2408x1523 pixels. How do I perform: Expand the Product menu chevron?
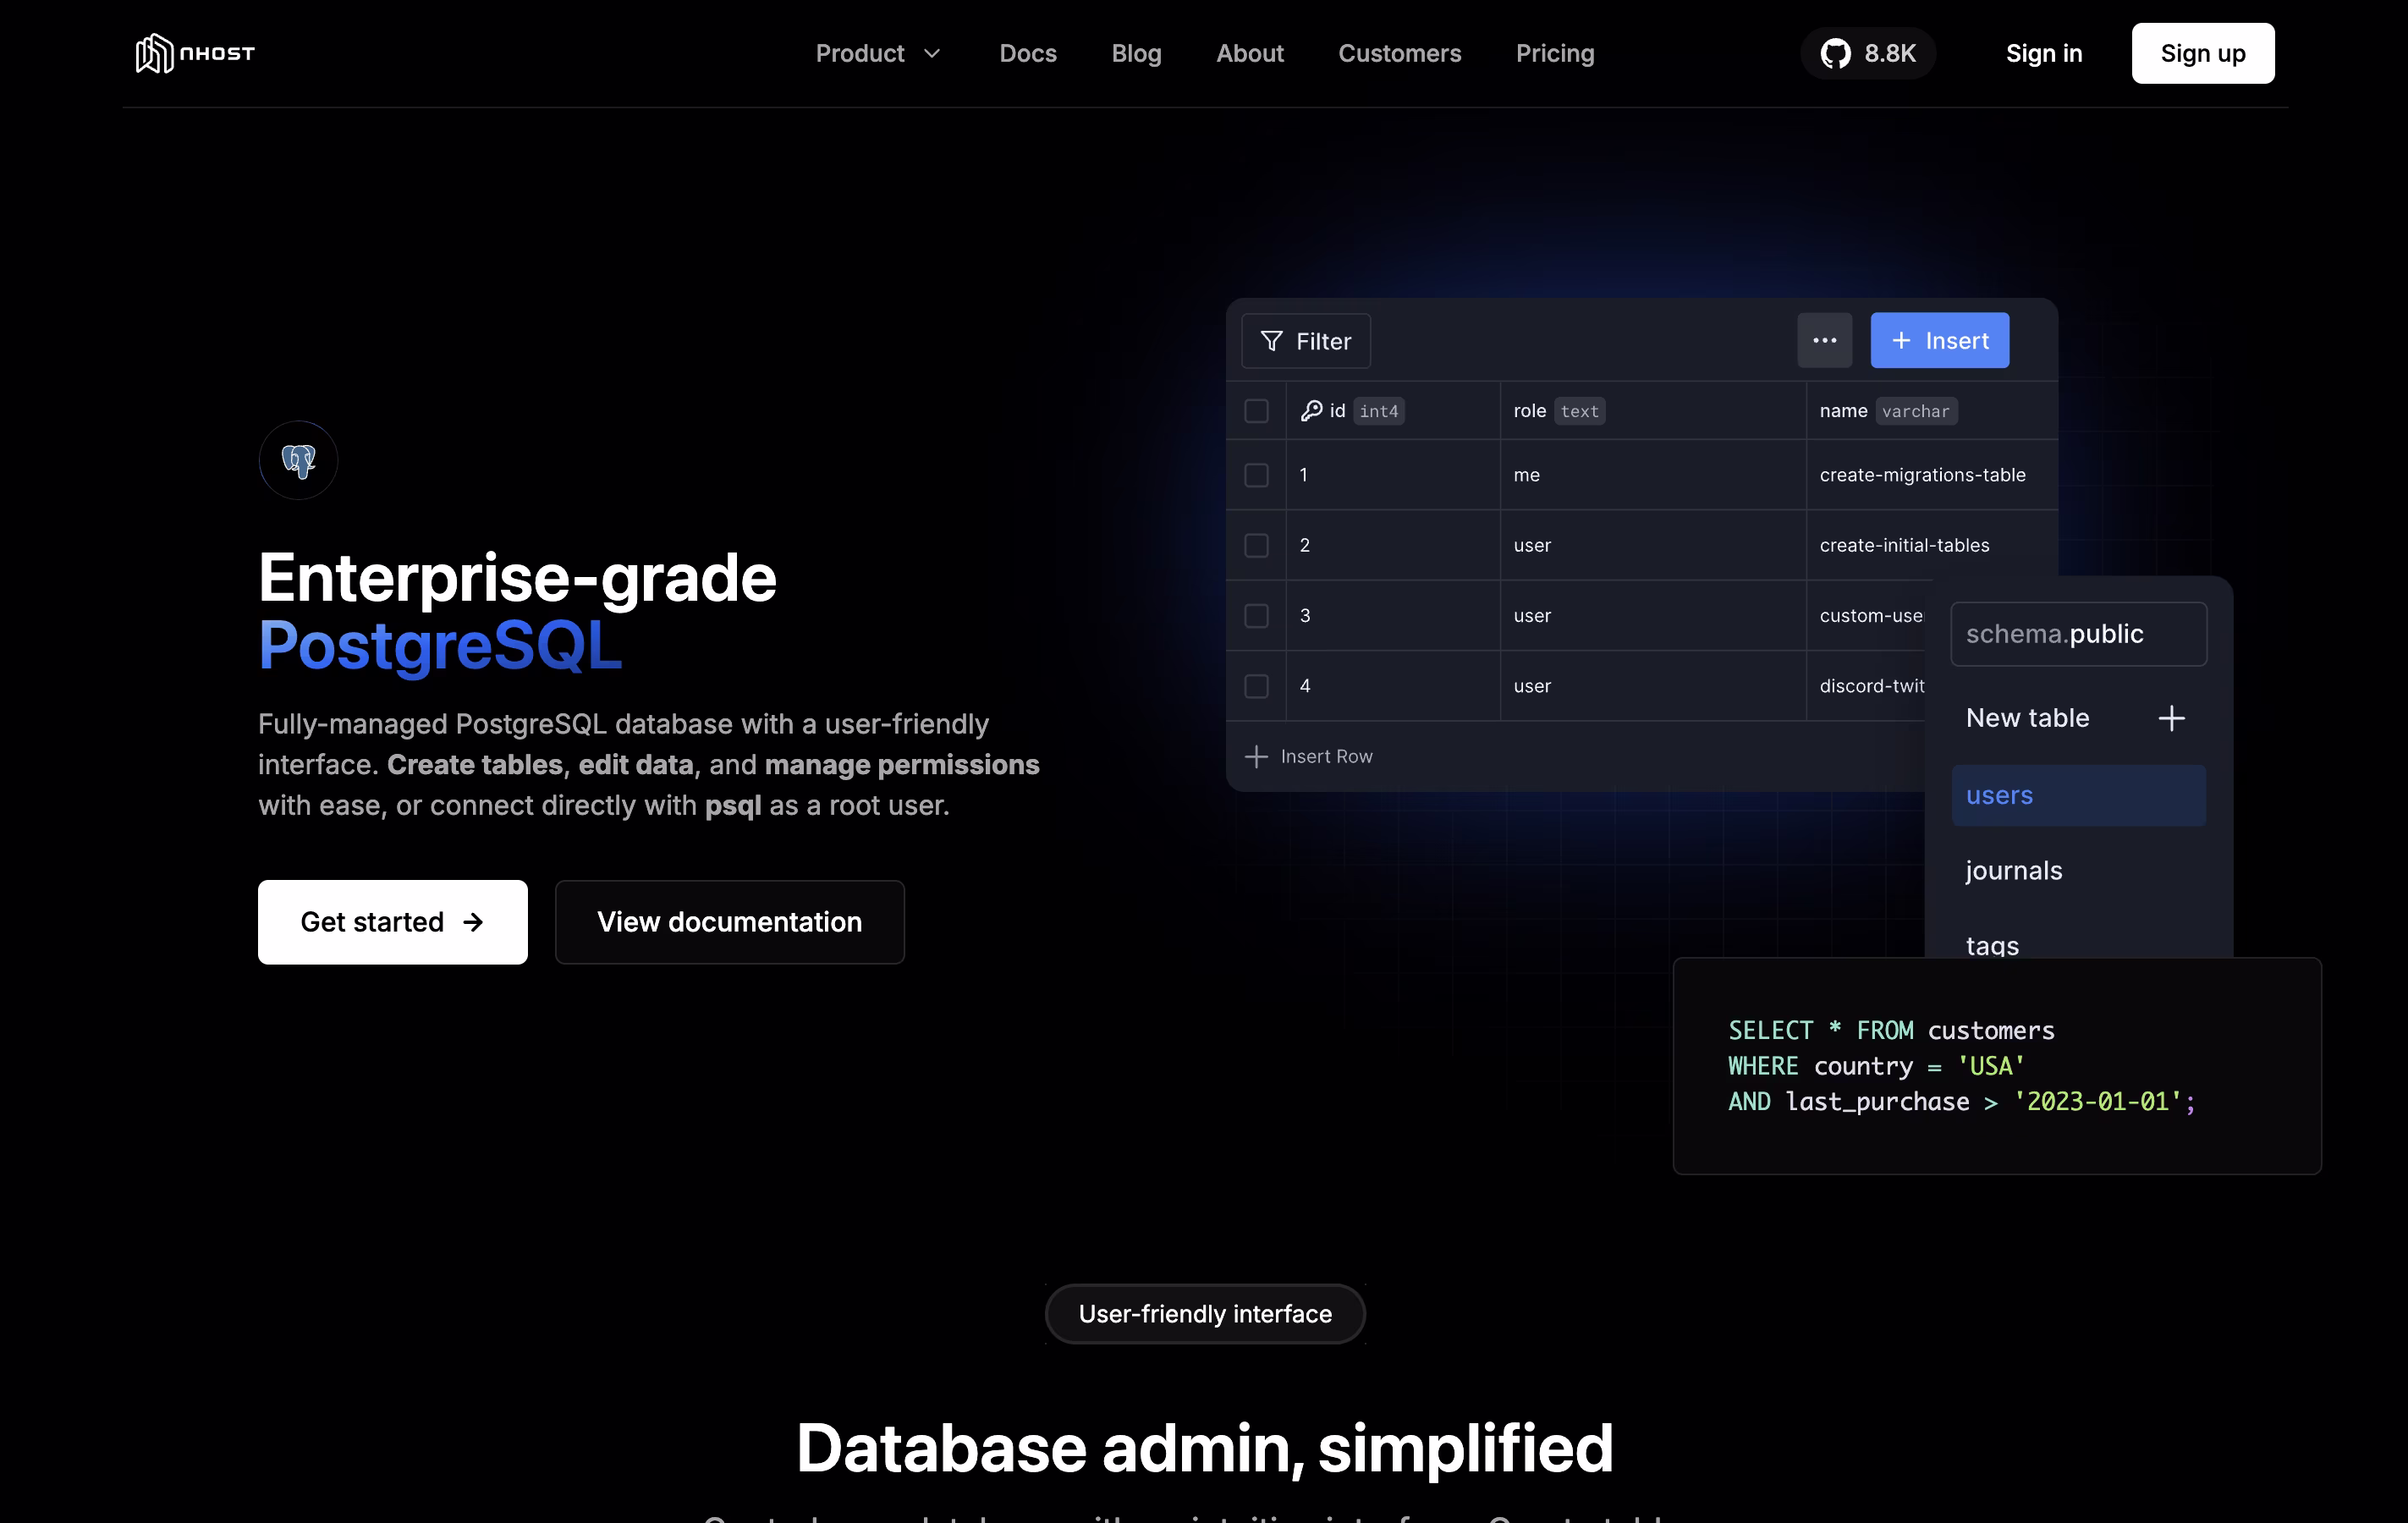coord(932,54)
